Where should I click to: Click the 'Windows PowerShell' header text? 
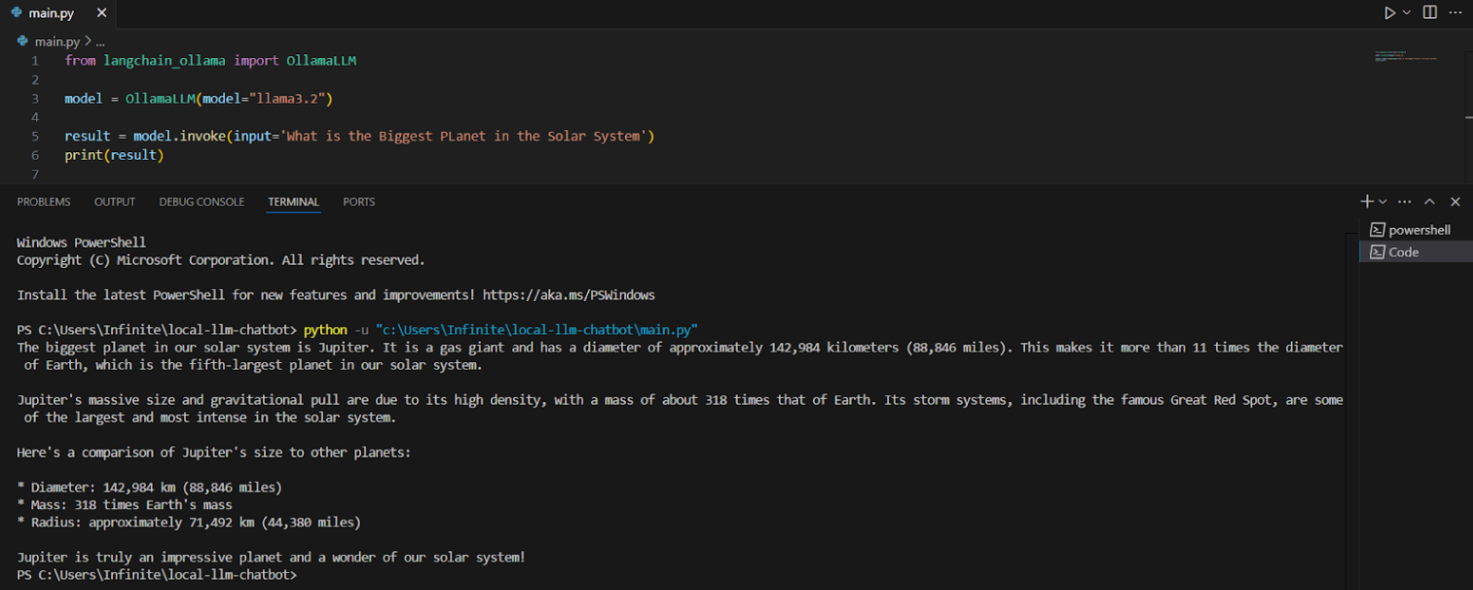[81, 243]
